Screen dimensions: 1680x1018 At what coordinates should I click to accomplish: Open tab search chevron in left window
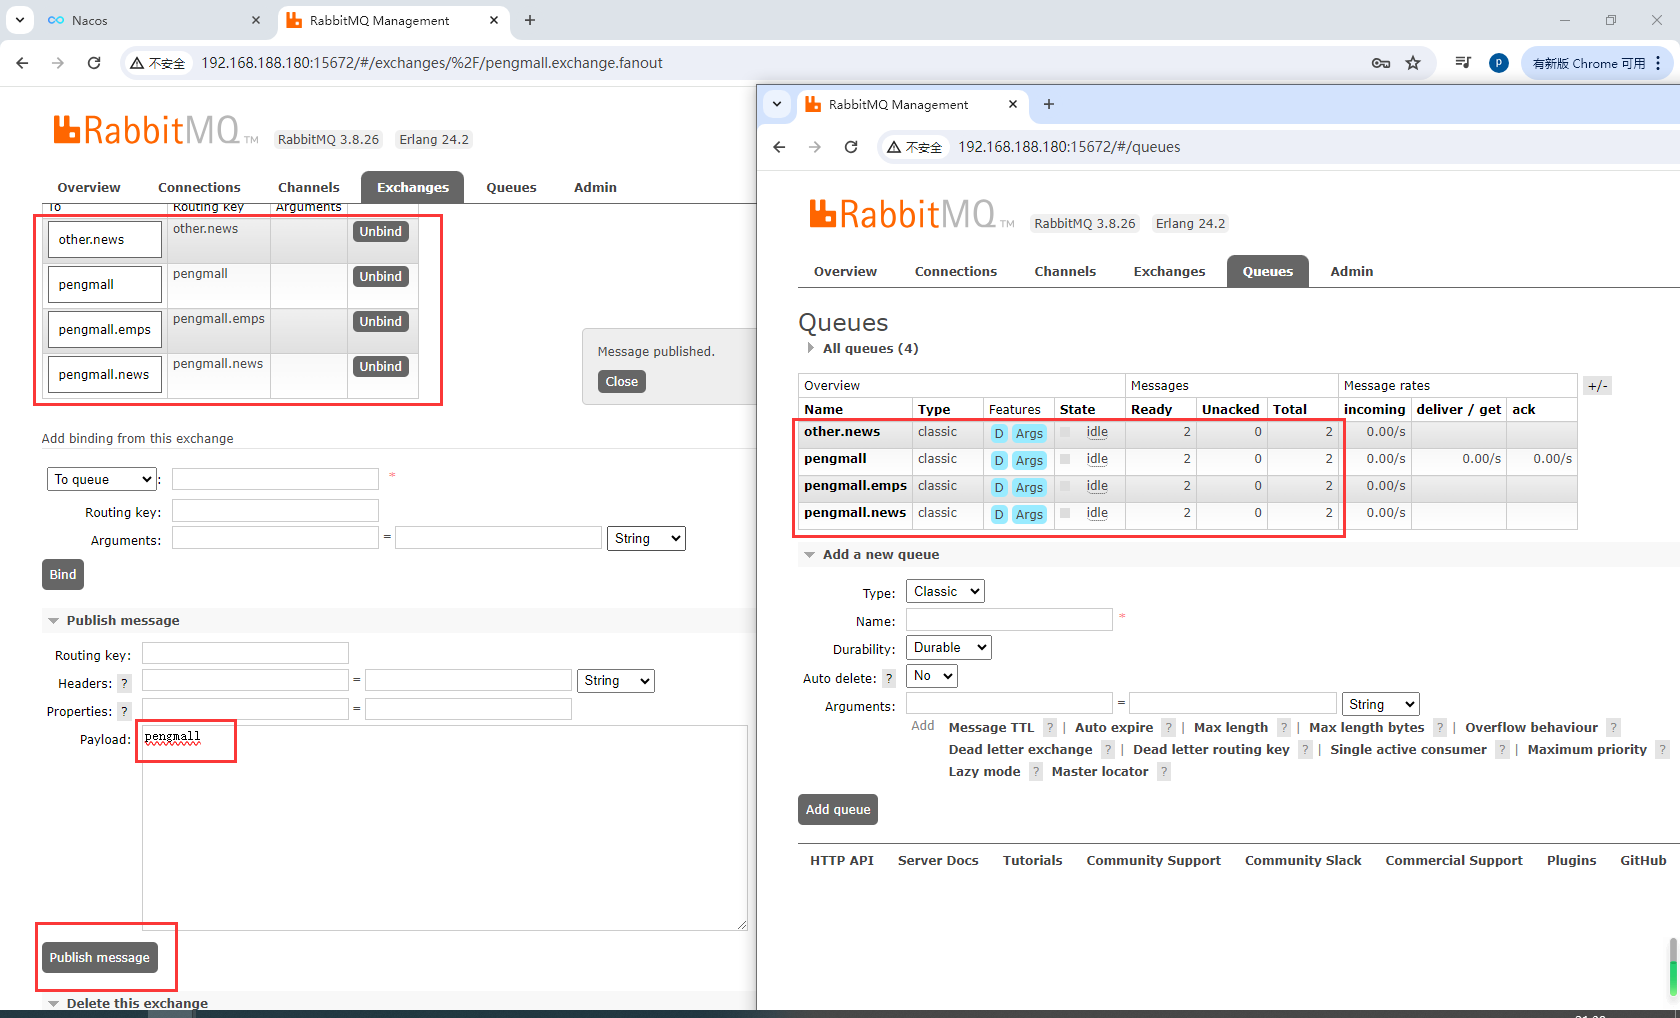click(x=20, y=20)
